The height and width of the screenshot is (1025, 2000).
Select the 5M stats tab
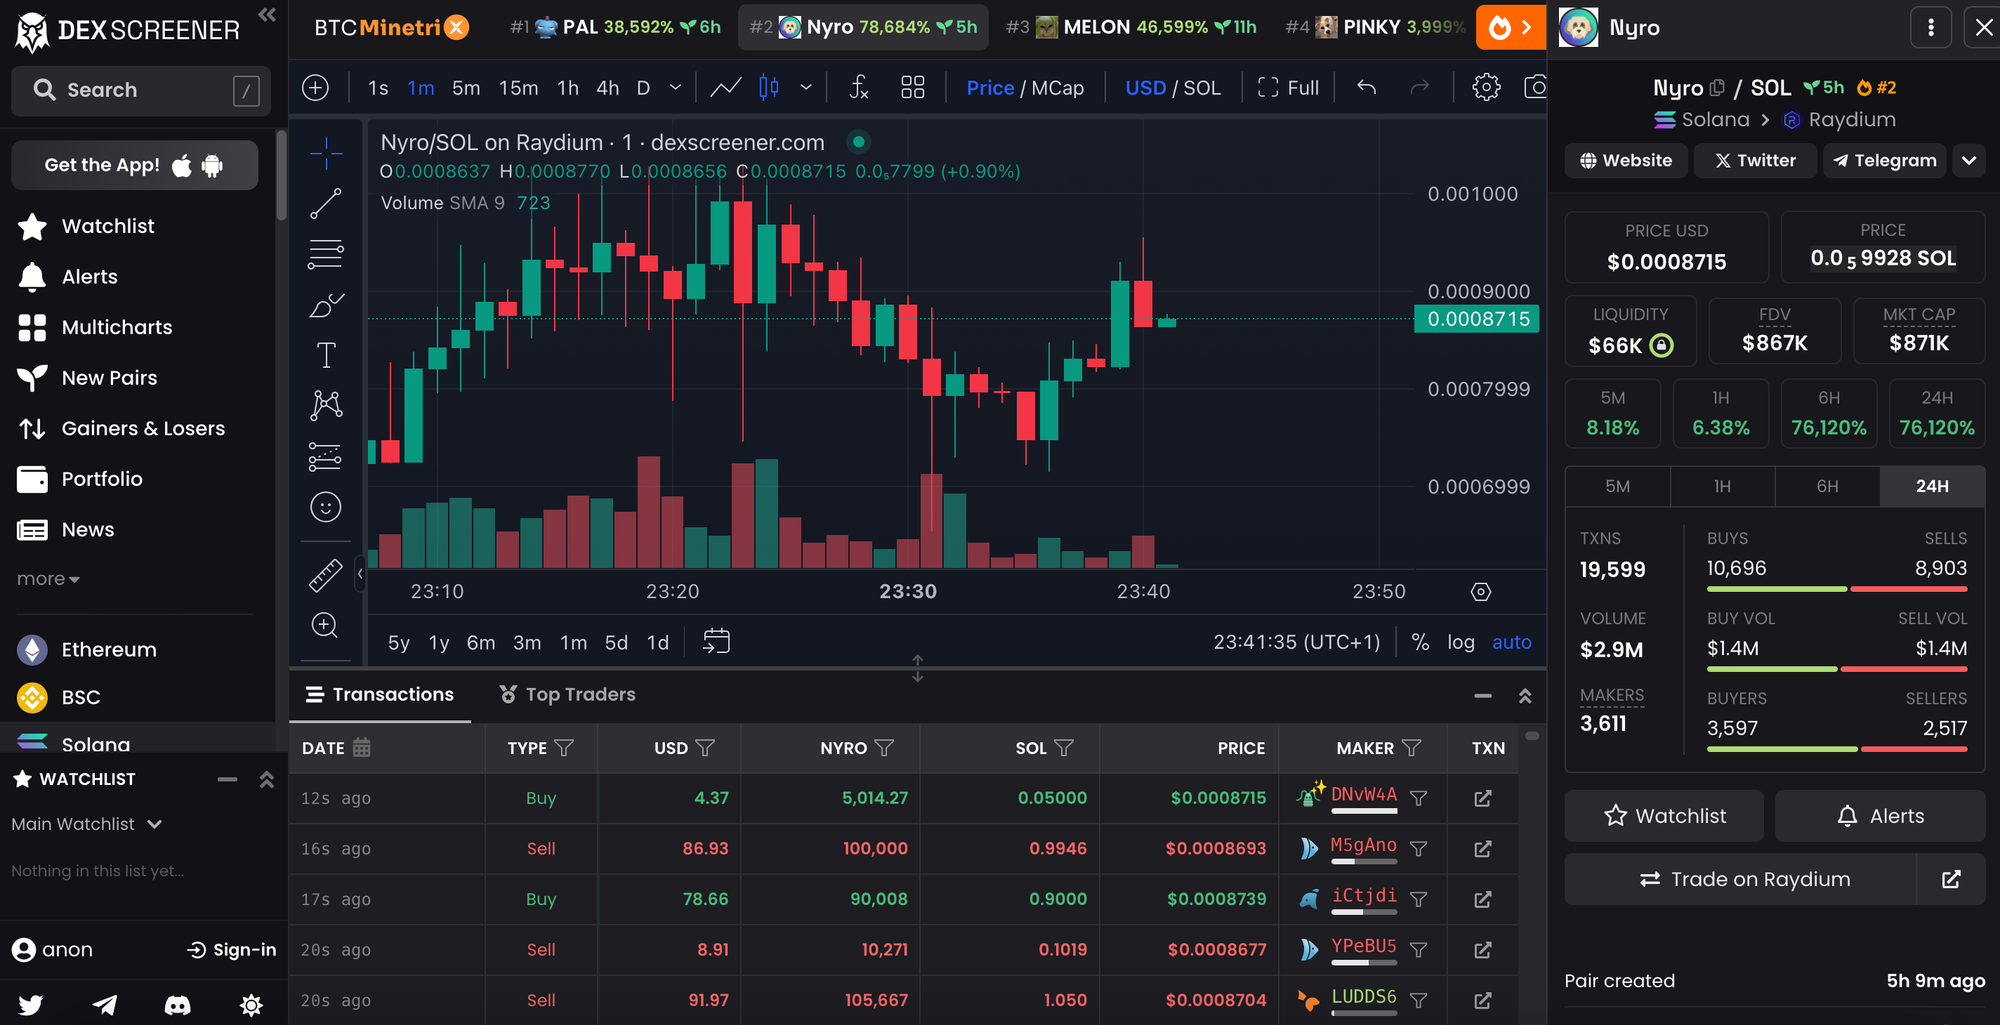pos(1617,486)
